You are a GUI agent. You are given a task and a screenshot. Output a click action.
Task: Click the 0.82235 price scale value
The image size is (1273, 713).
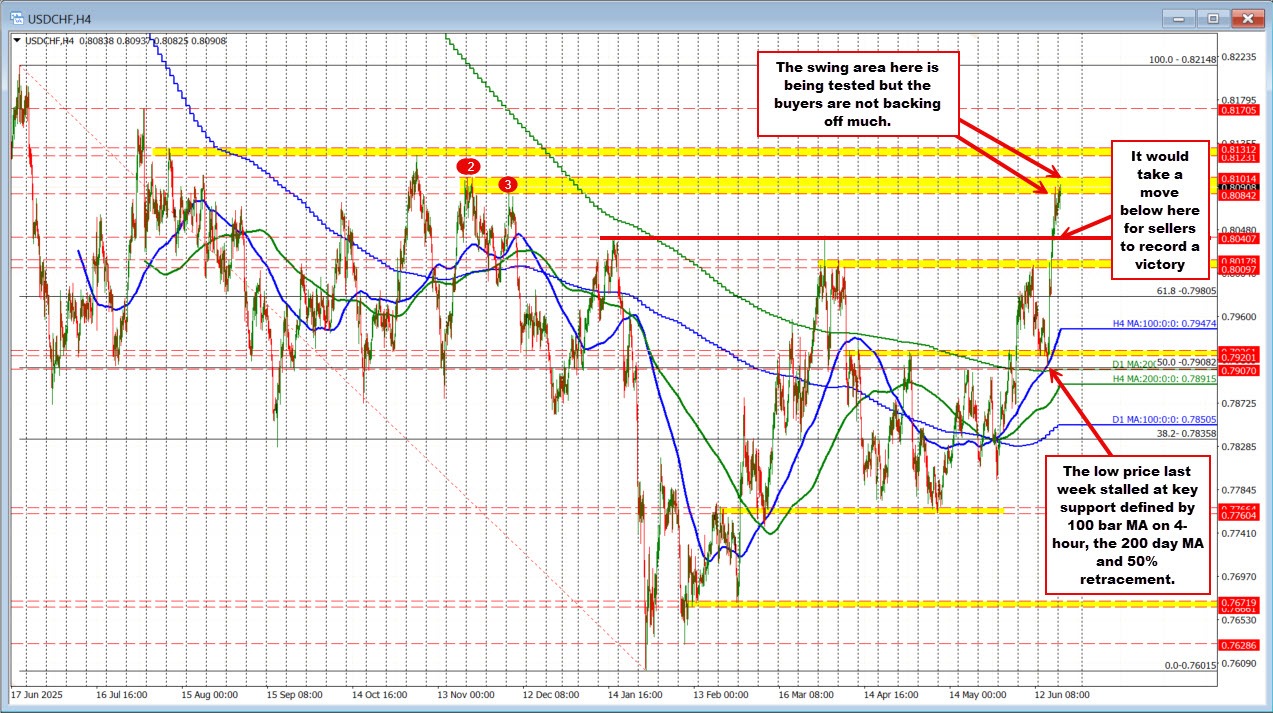click(x=1239, y=56)
